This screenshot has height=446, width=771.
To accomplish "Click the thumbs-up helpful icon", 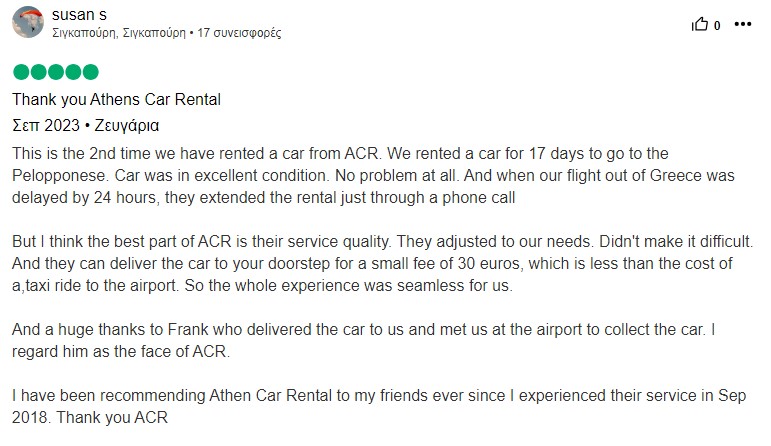I will (700, 24).
